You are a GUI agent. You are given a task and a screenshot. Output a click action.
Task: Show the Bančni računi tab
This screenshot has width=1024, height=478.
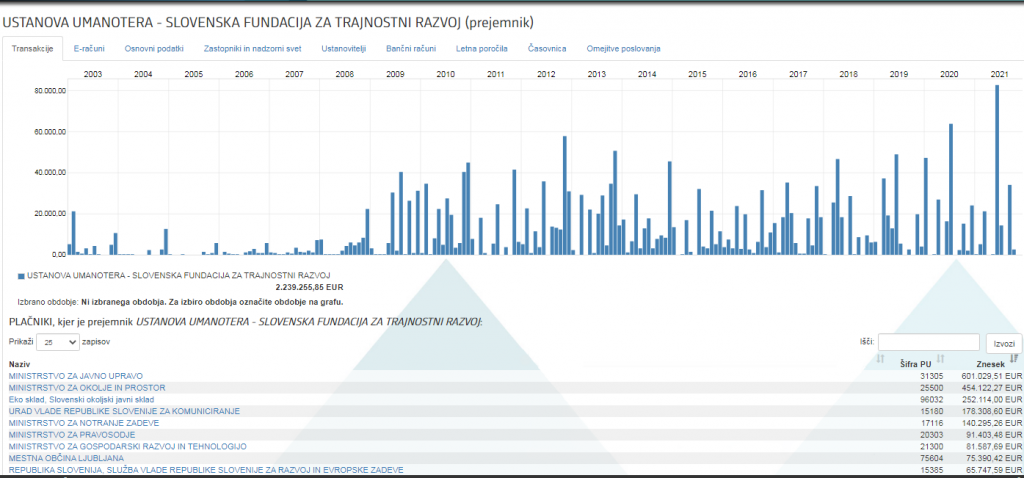[411, 48]
